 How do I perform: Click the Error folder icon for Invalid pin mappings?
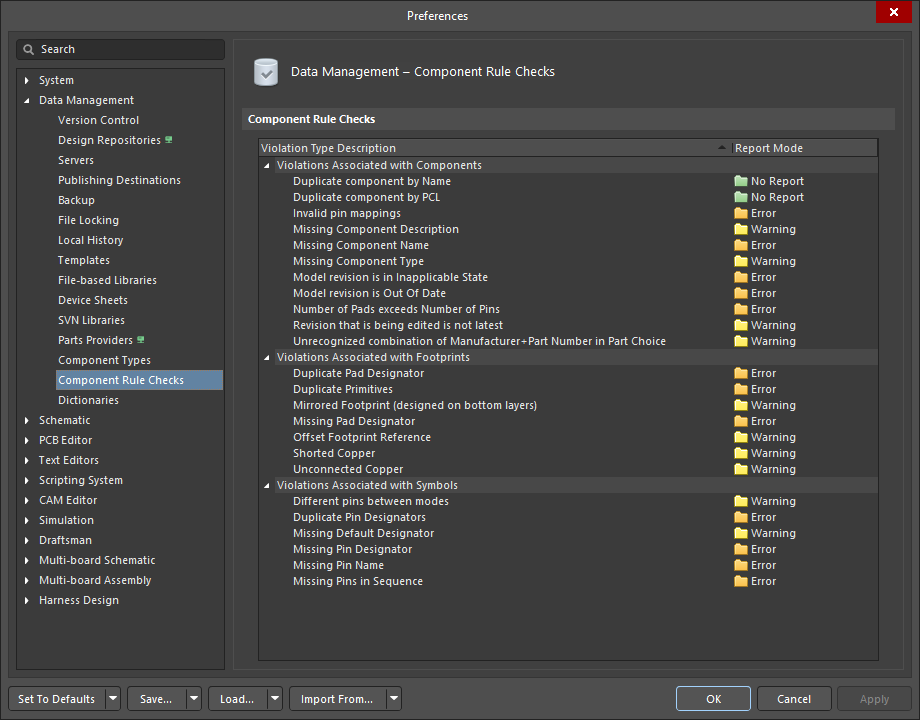tap(740, 213)
